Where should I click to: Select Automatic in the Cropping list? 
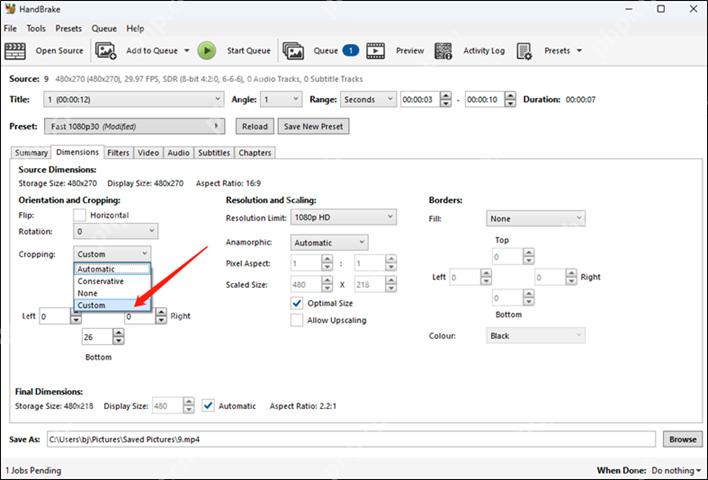112,269
